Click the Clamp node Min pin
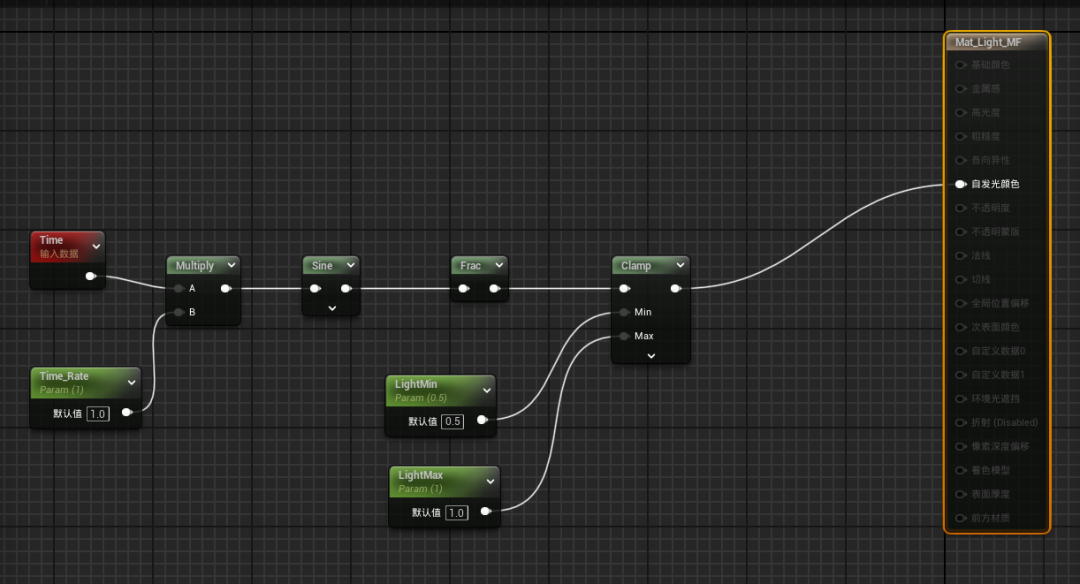Screen dimensions: 1080x584 tap(625, 312)
